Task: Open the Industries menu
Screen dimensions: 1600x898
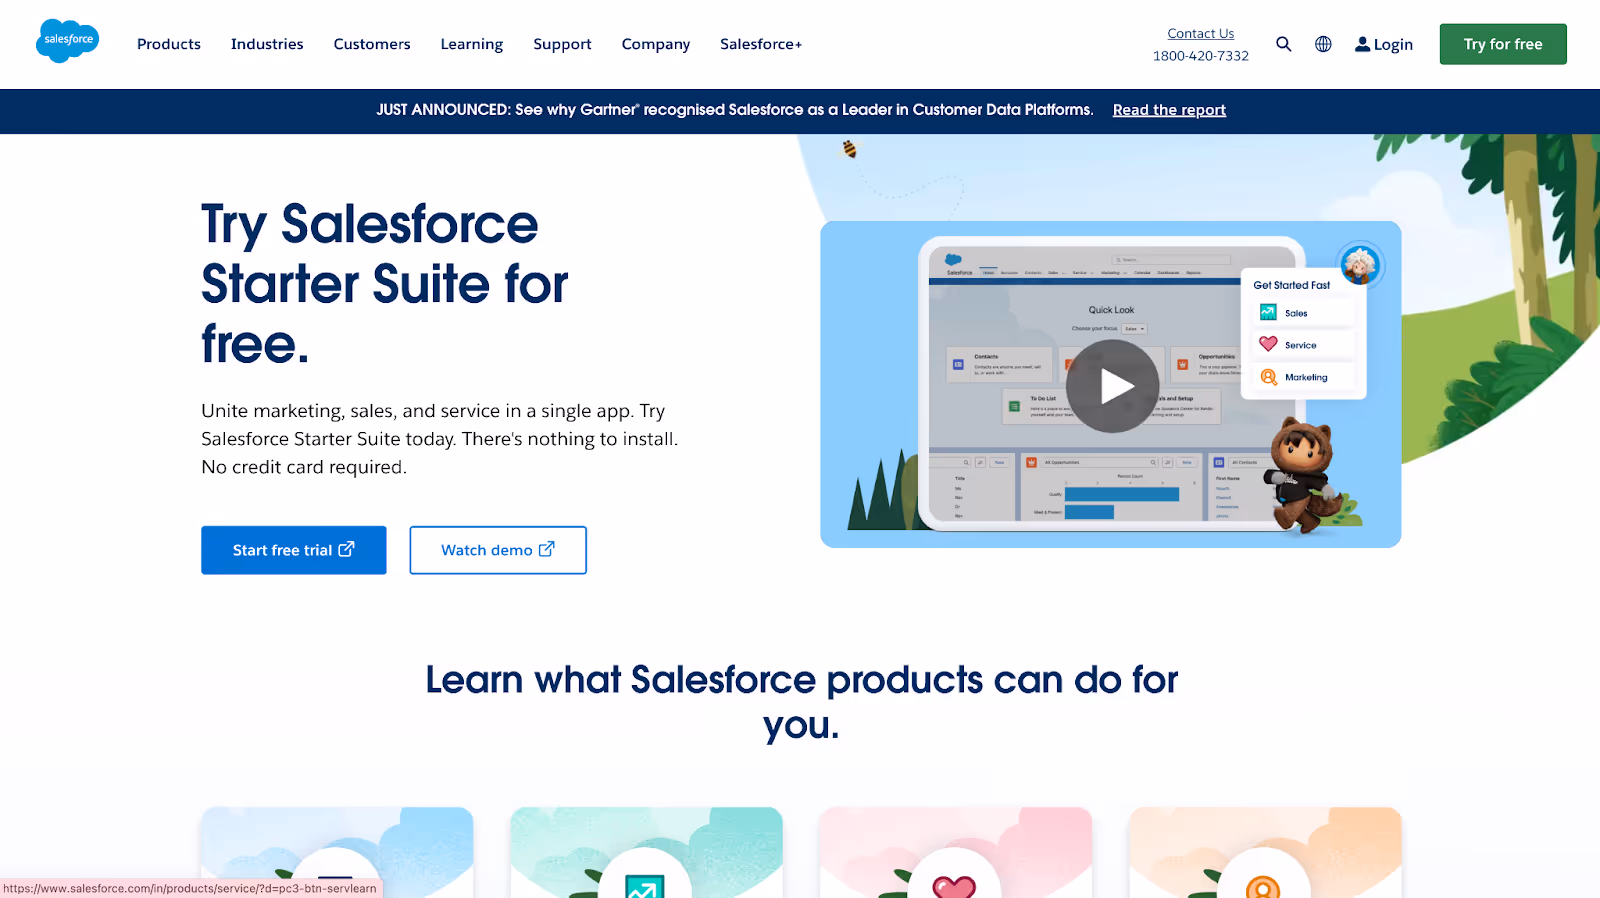Action: [267, 44]
